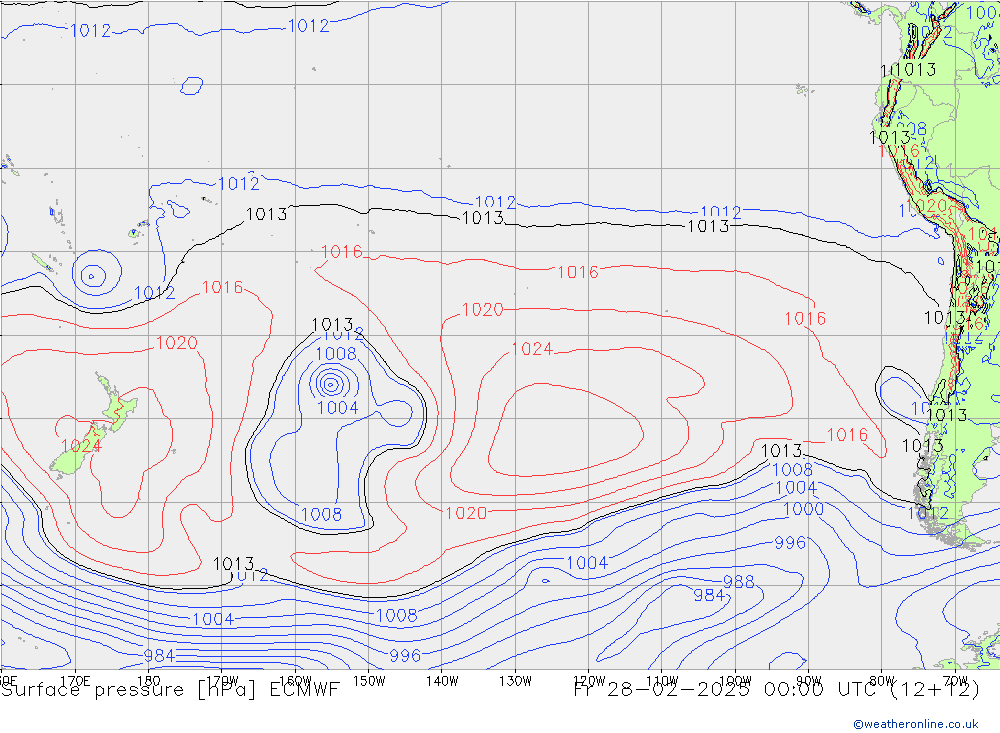Click the 'Surface pressure [hPa] ECMWF' title

coord(170,690)
